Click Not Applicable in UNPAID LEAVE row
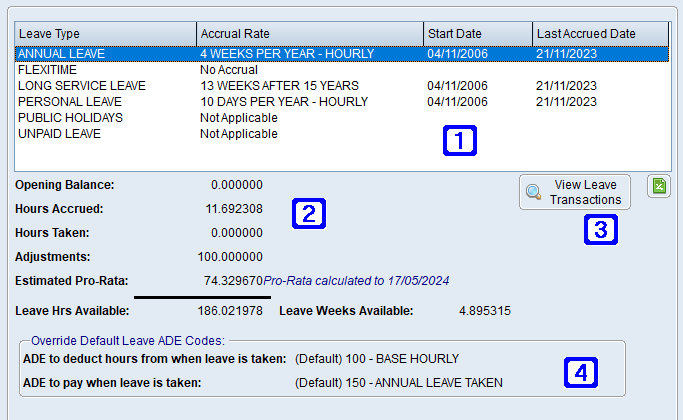 click(239, 134)
